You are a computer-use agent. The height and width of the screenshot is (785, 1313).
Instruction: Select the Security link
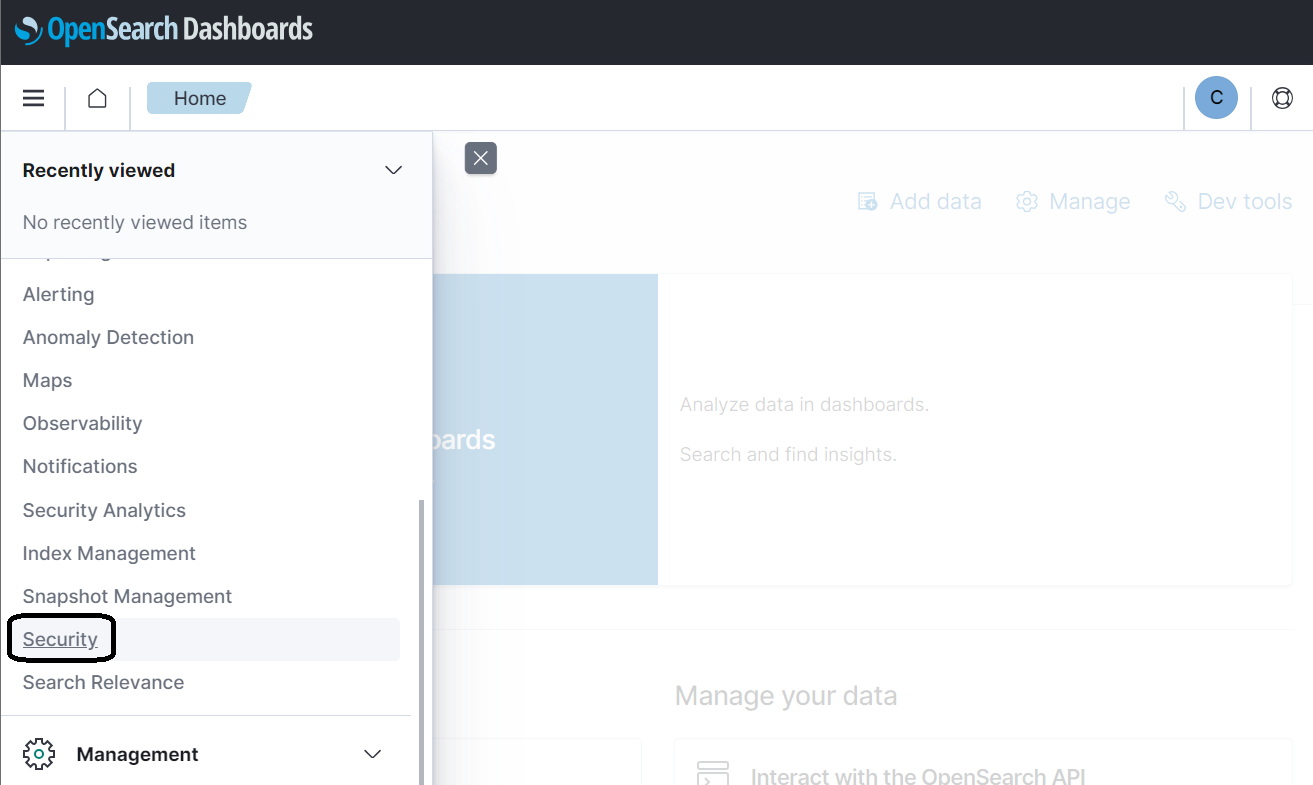(60, 639)
